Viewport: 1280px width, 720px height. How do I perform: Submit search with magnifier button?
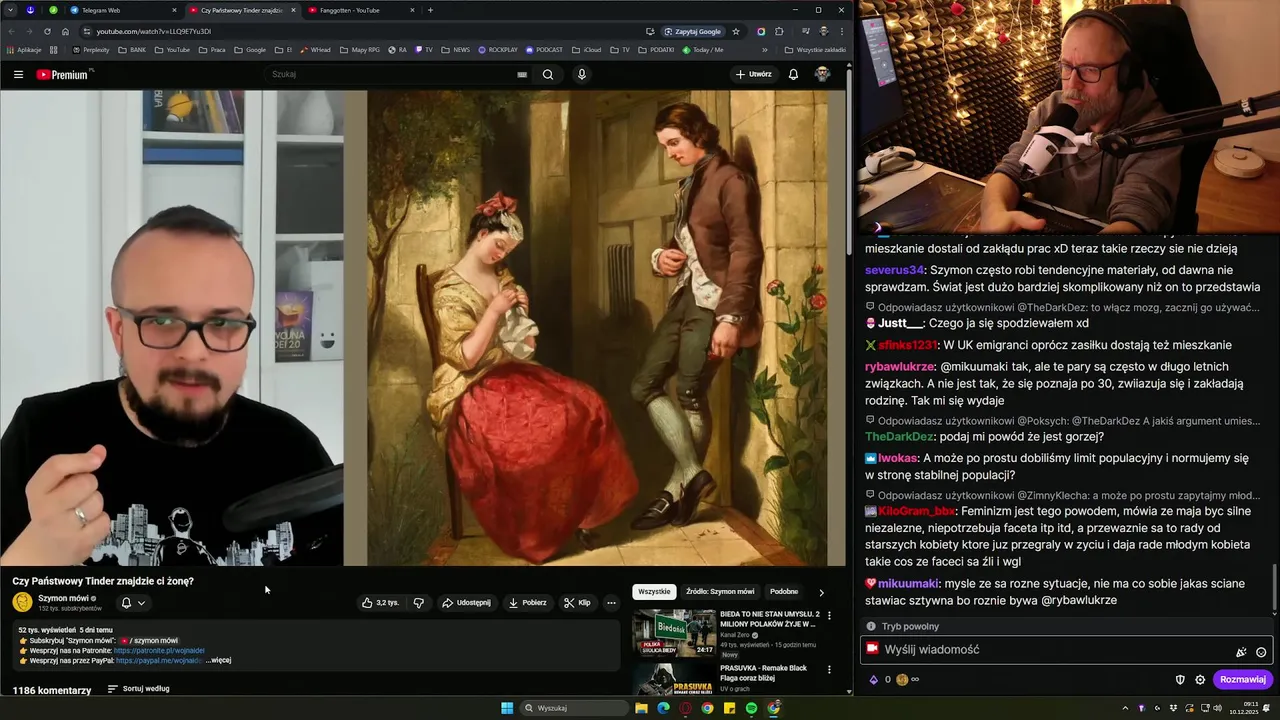click(548, 74)
